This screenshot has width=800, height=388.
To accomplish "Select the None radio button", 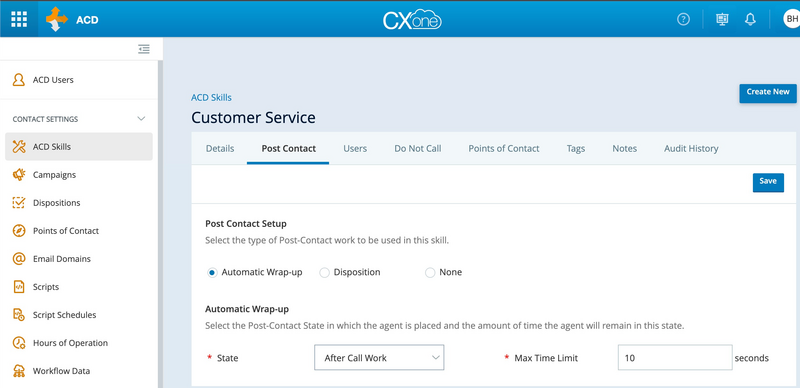I will point(430,273).
